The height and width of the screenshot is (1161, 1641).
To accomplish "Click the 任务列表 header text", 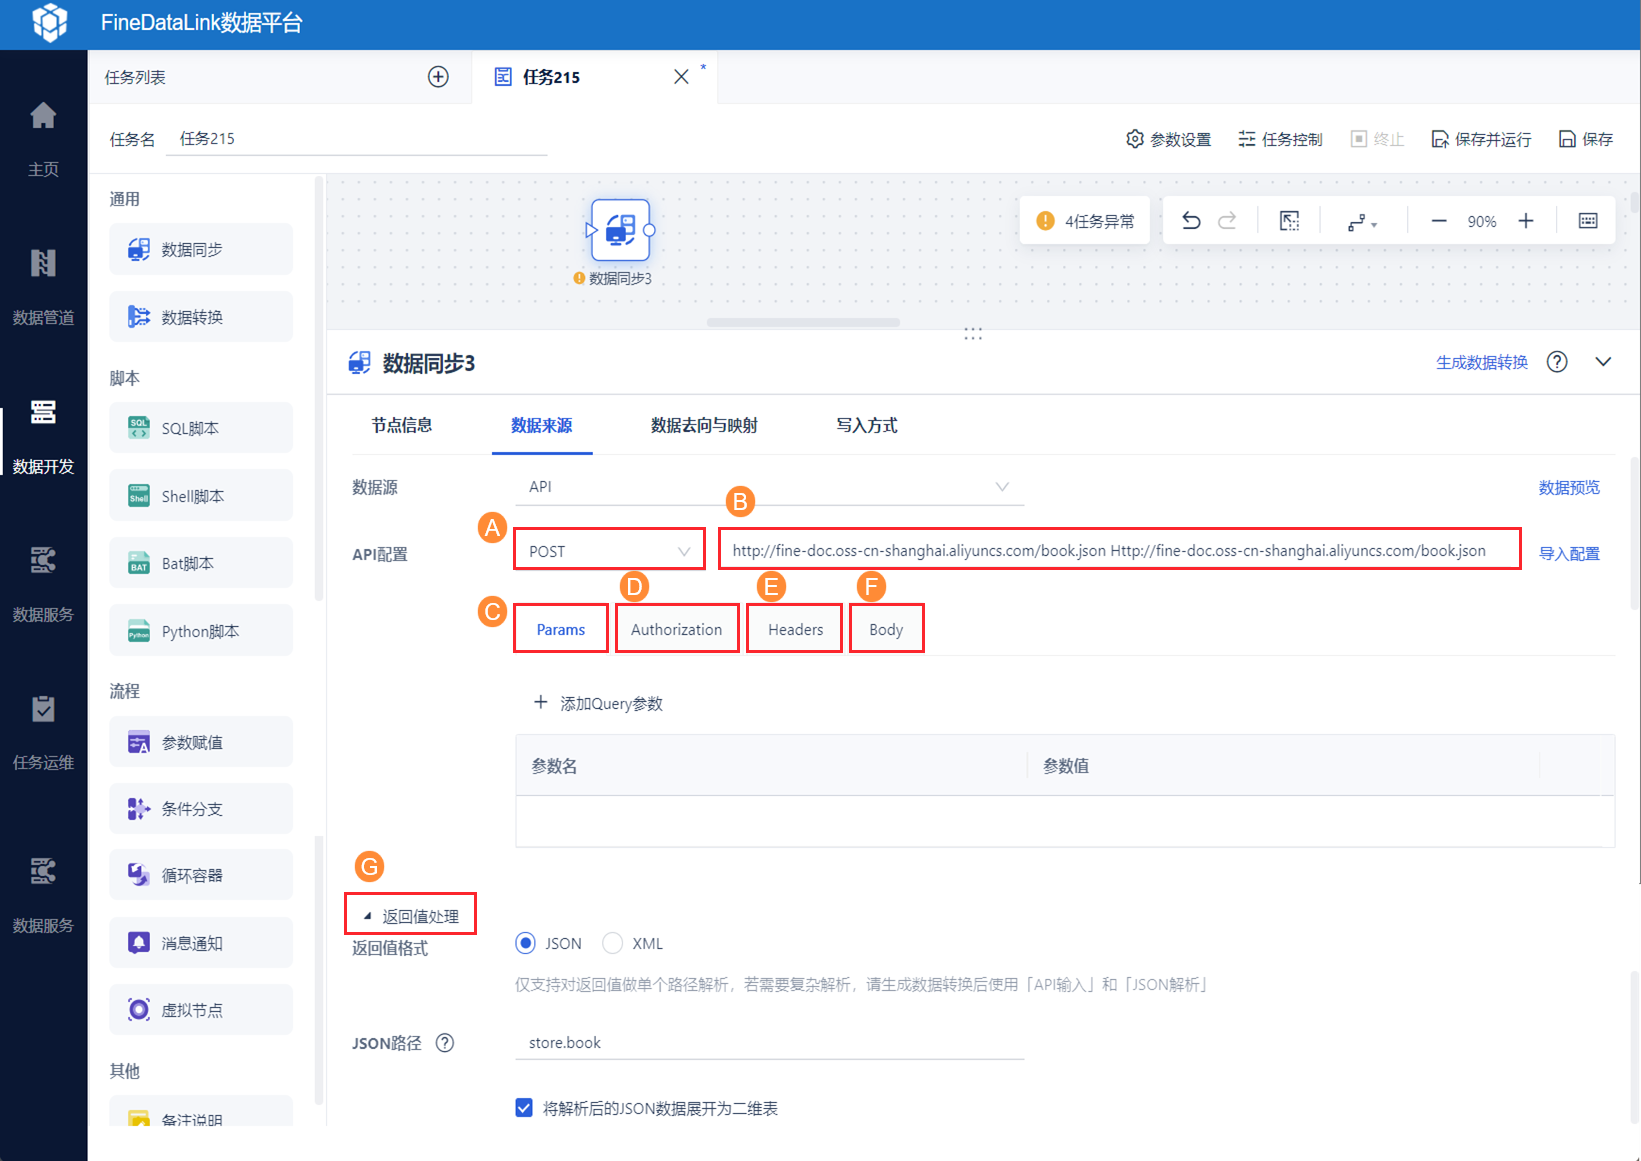I will (135, 77).
